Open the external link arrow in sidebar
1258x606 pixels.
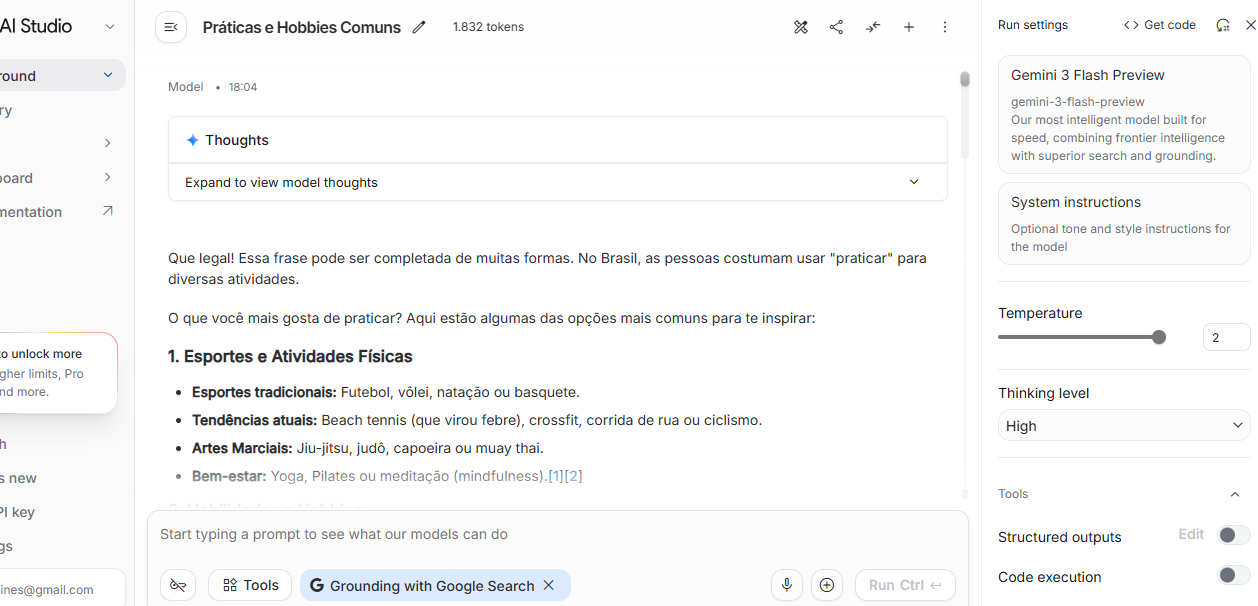(x=108, y=211)
